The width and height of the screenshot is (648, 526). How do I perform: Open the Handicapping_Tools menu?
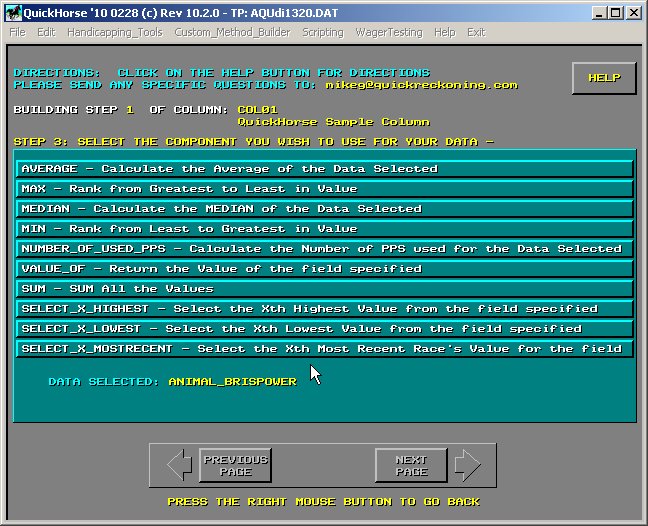point(114,32)
